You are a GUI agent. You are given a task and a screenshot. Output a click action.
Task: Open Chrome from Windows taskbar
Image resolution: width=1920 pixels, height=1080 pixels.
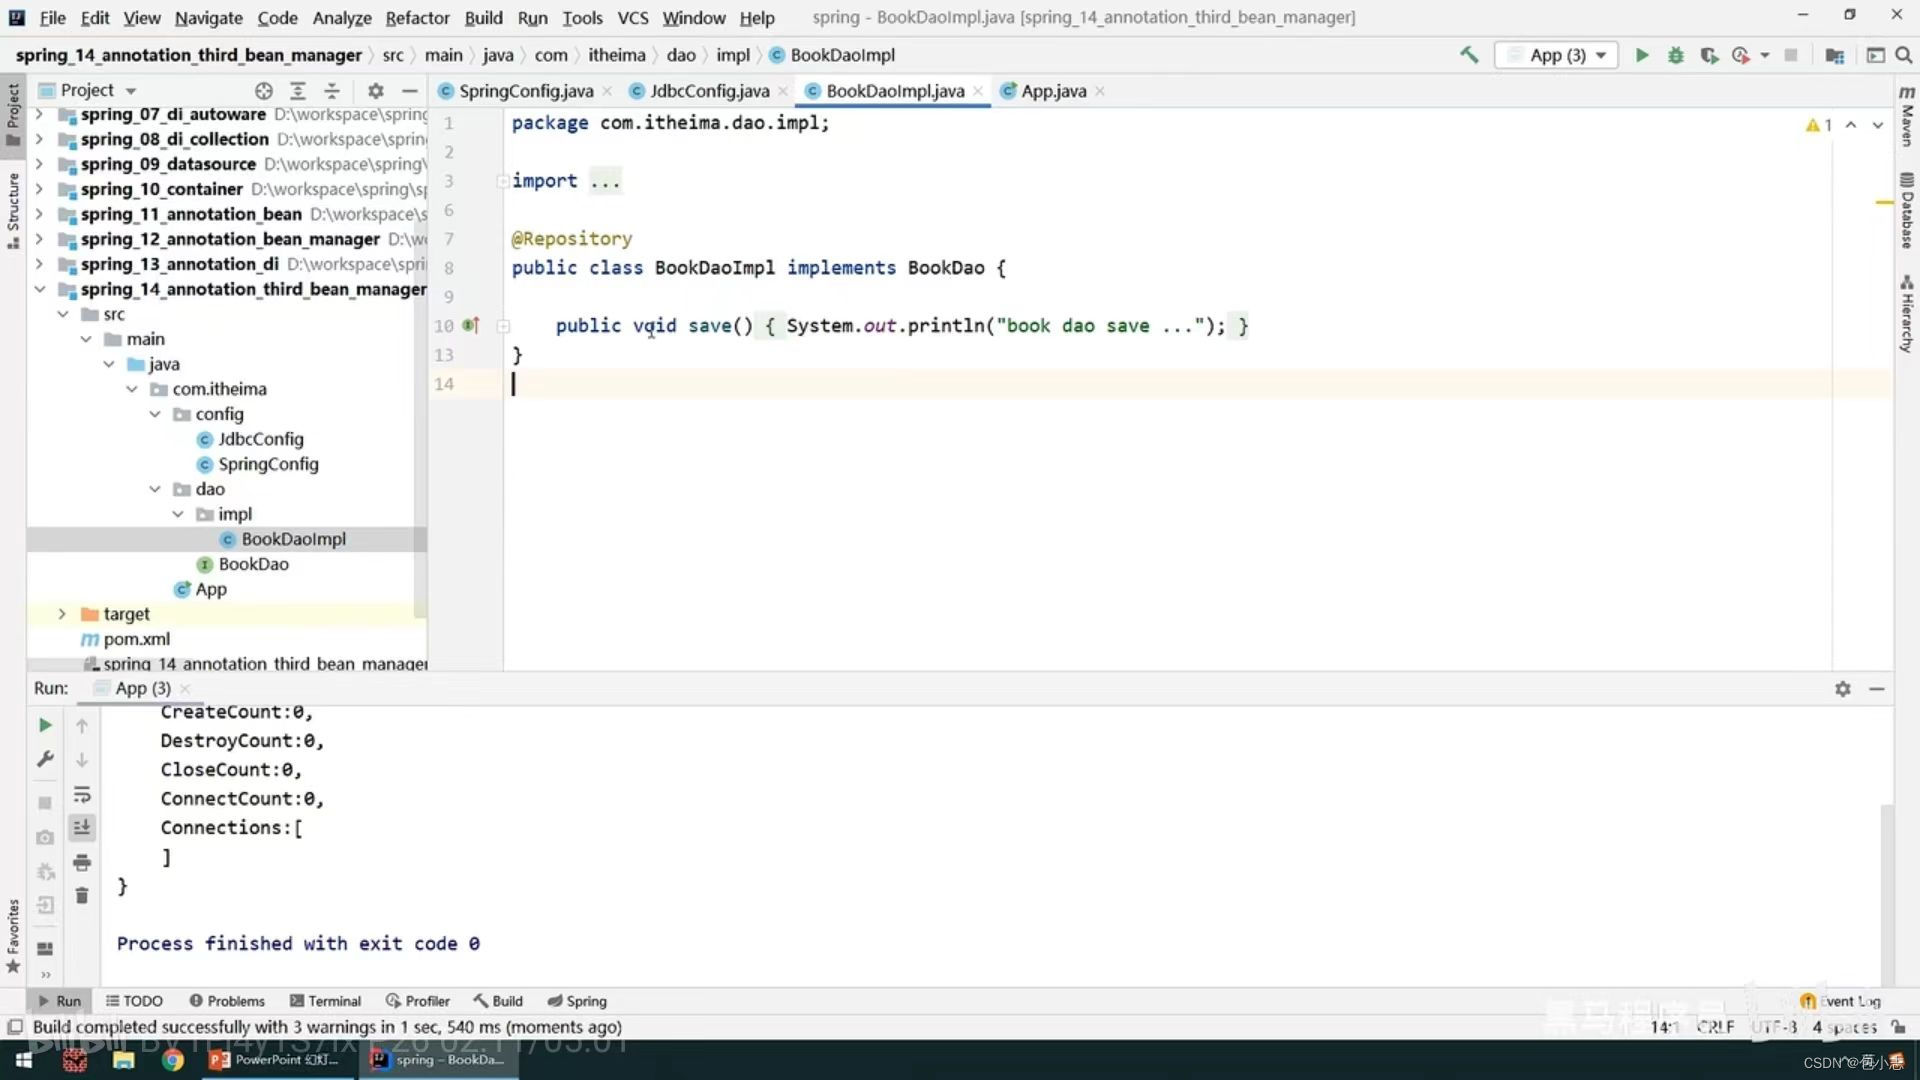[173, 1060]
